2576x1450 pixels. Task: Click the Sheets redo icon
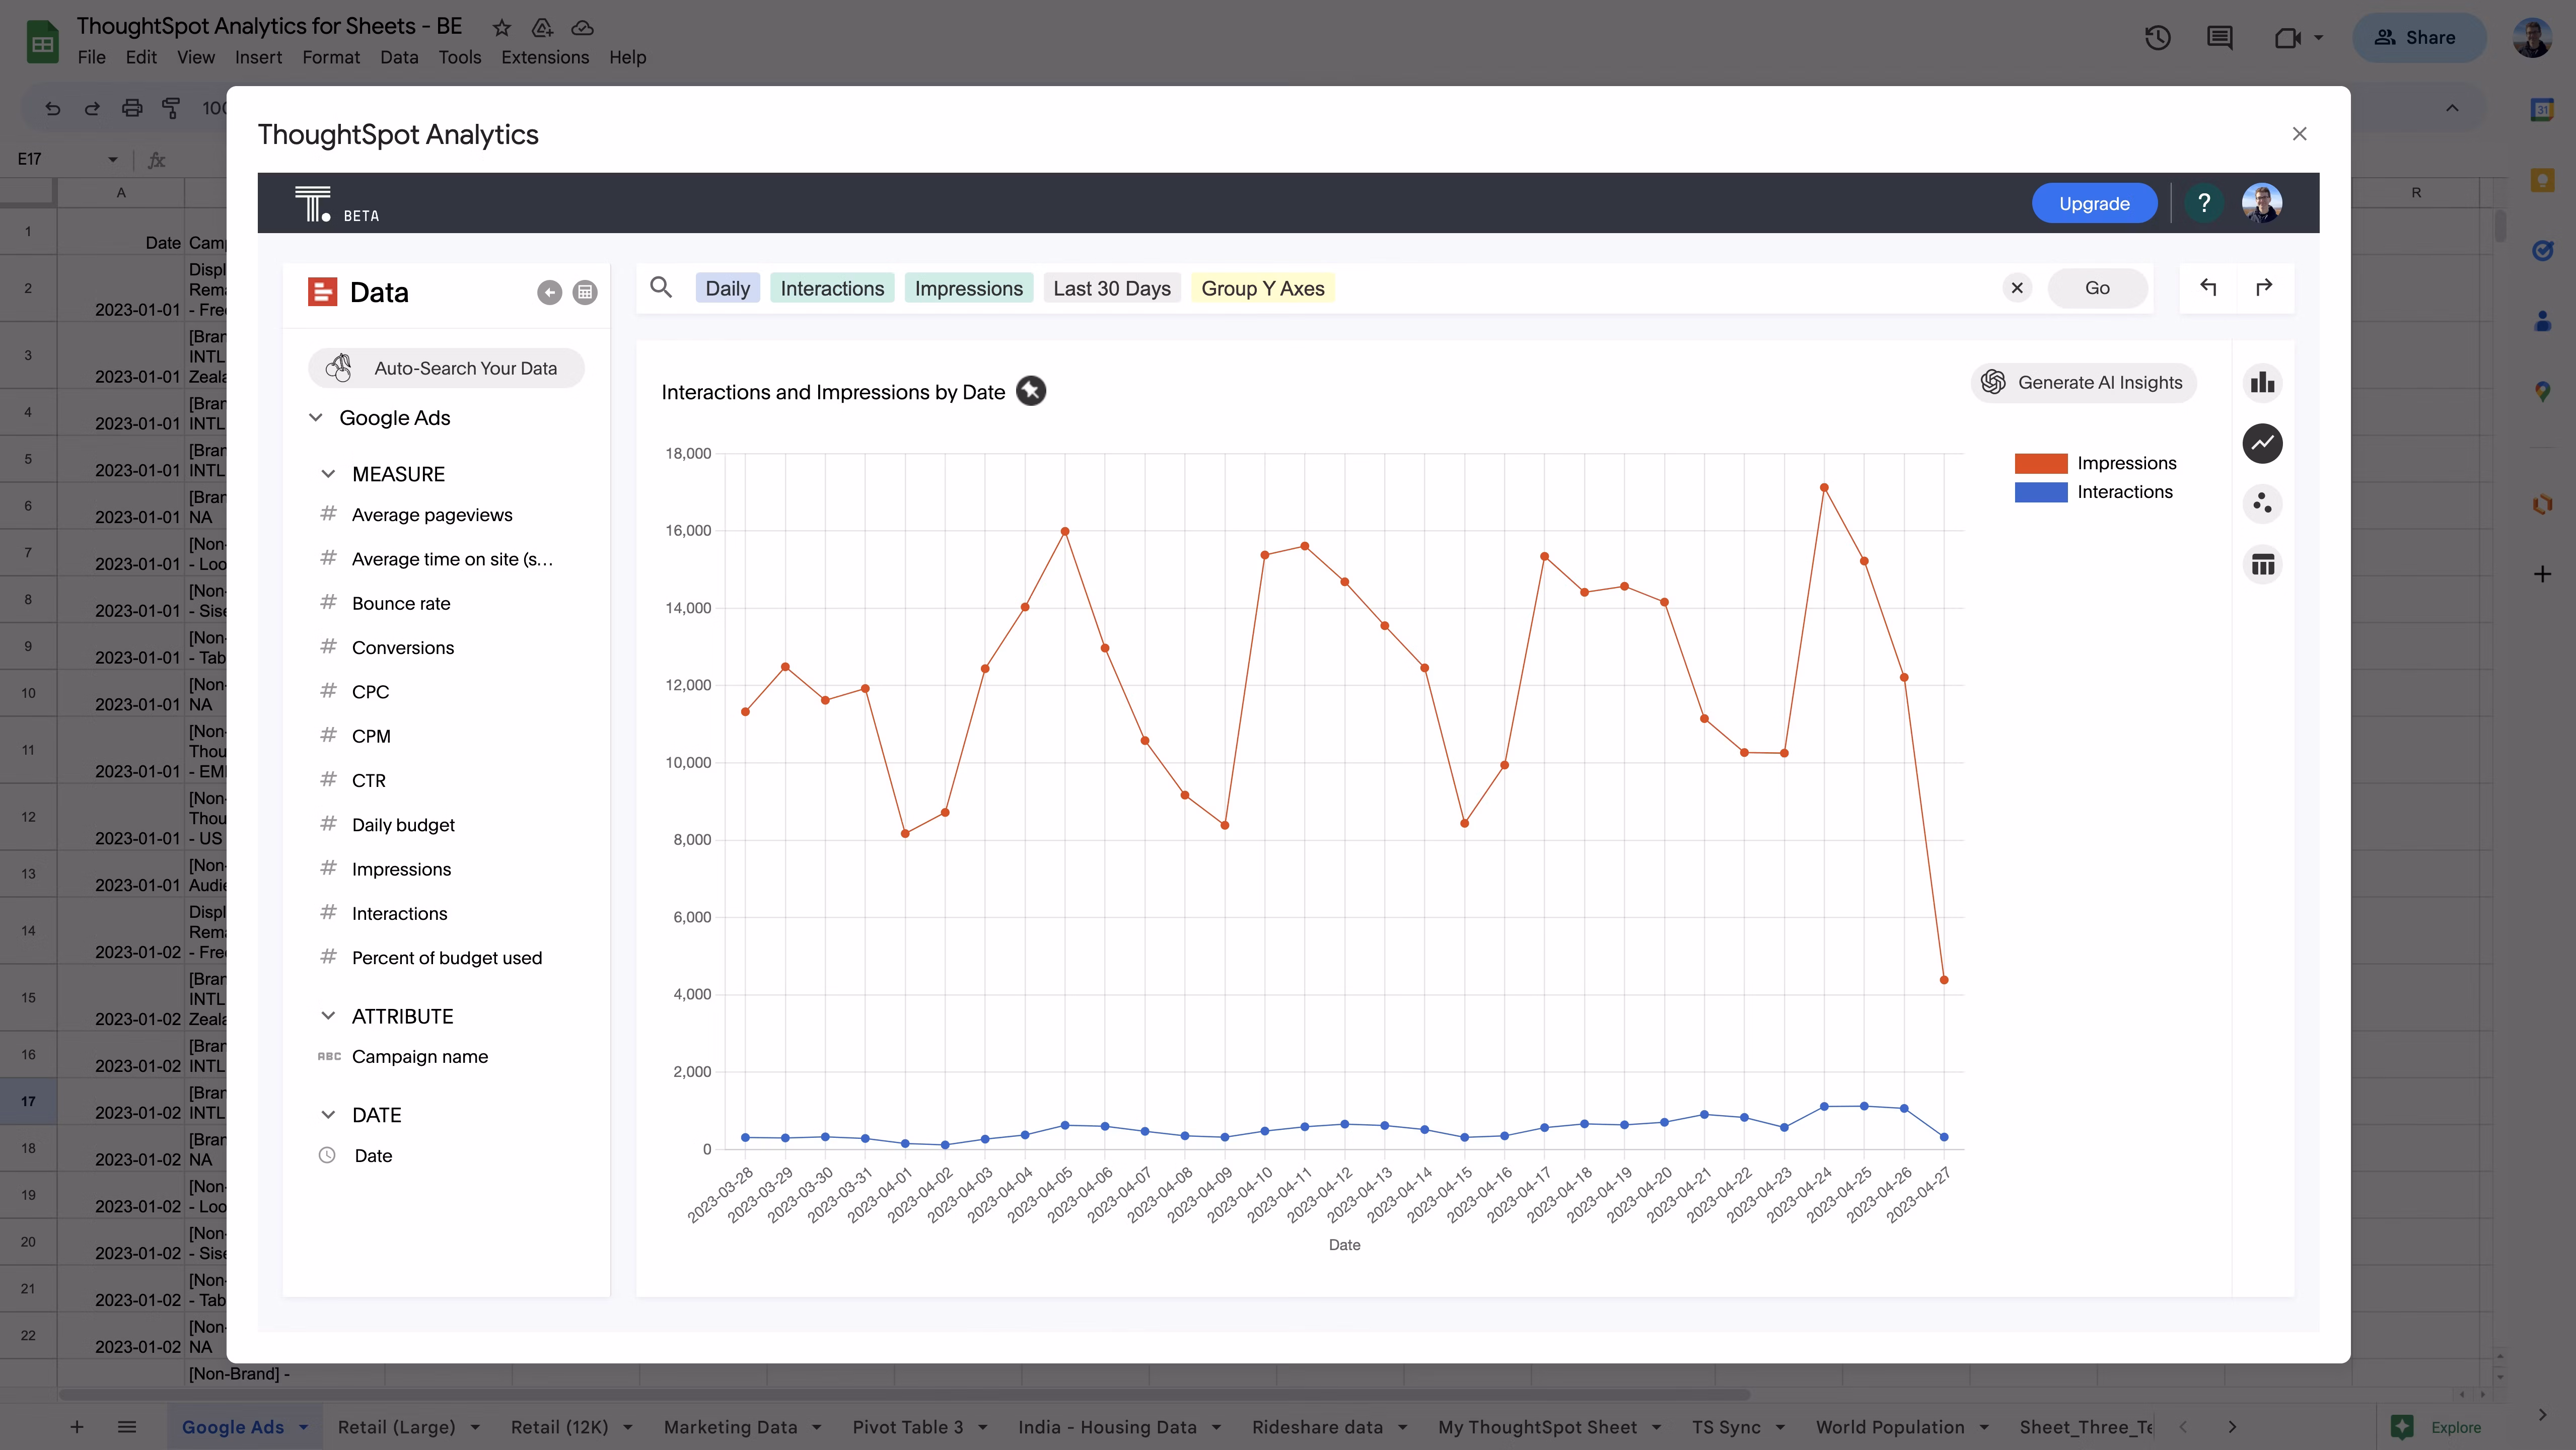tap(92, 108)
